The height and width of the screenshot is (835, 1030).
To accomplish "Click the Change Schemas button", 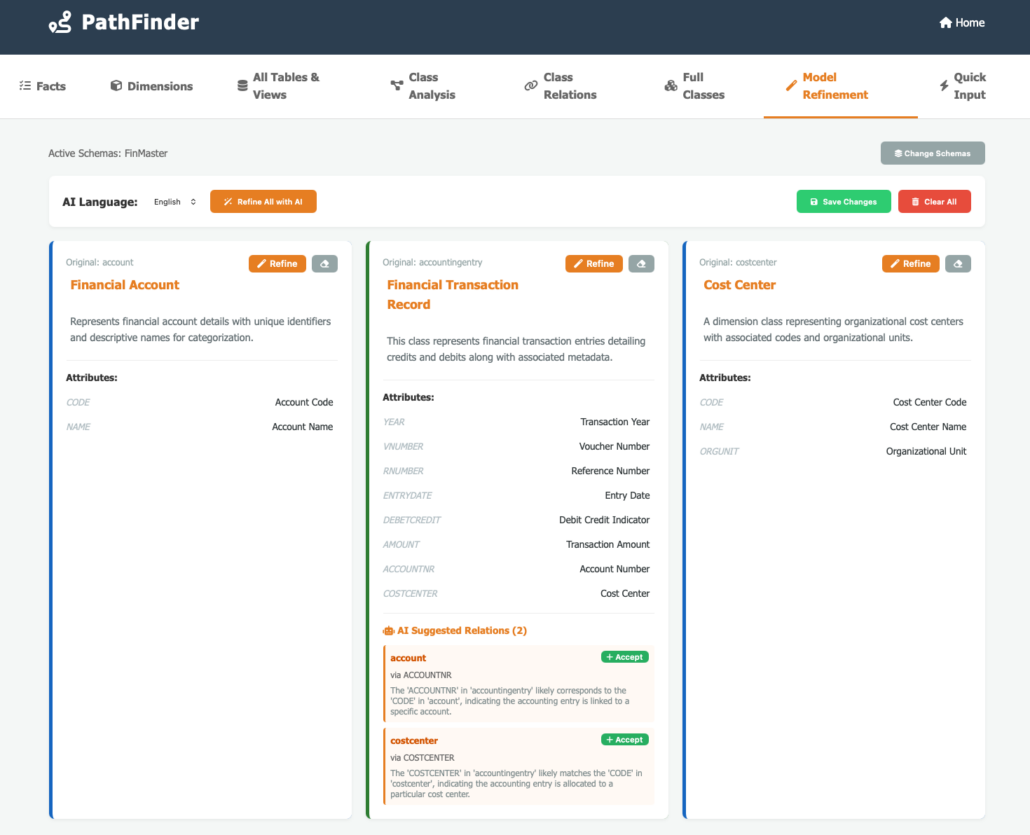I will (x=932, y=153).
